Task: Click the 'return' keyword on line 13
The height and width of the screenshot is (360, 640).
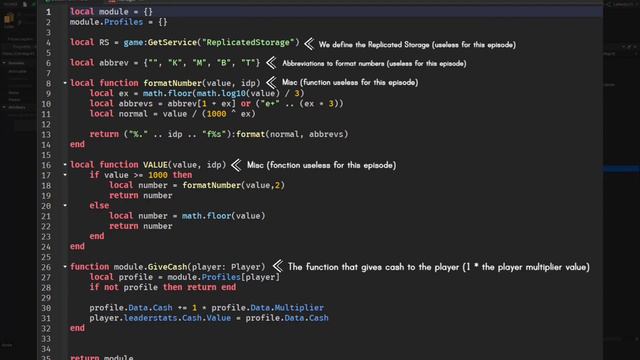Action: [104, 134]
